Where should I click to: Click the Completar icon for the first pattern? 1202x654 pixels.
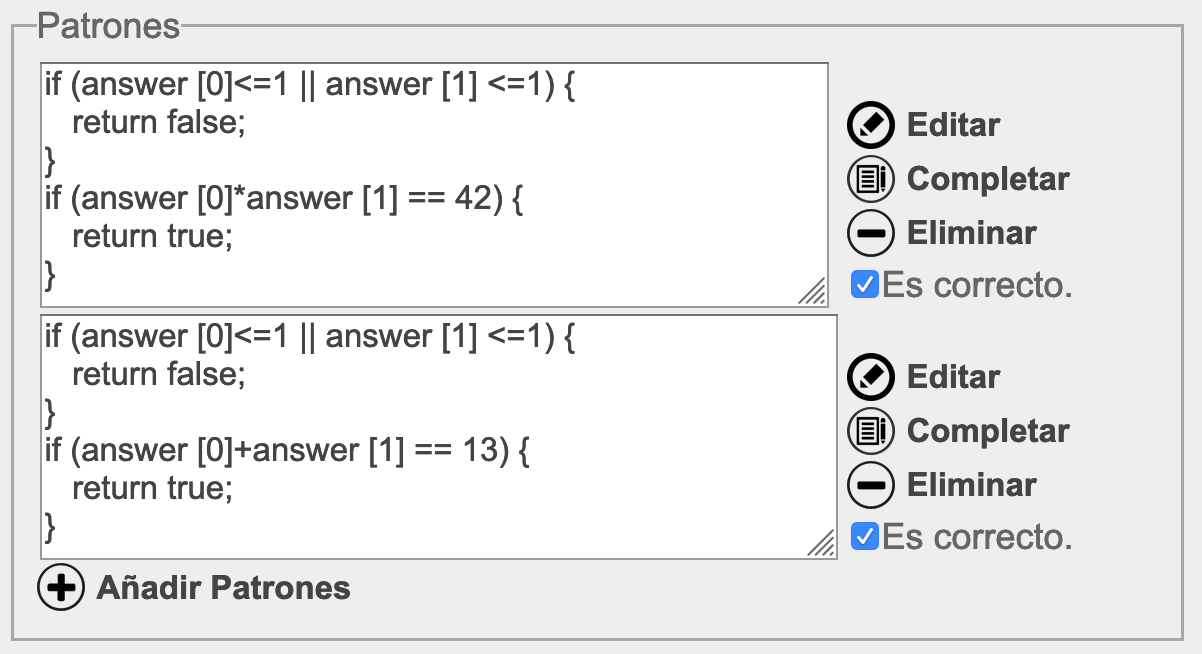pos(870,179)
